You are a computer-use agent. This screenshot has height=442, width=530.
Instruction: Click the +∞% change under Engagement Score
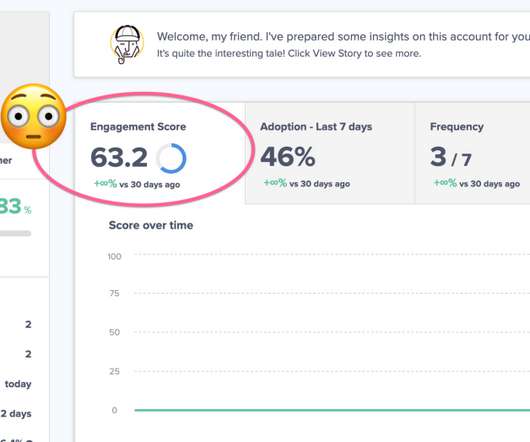click(105, 184)
